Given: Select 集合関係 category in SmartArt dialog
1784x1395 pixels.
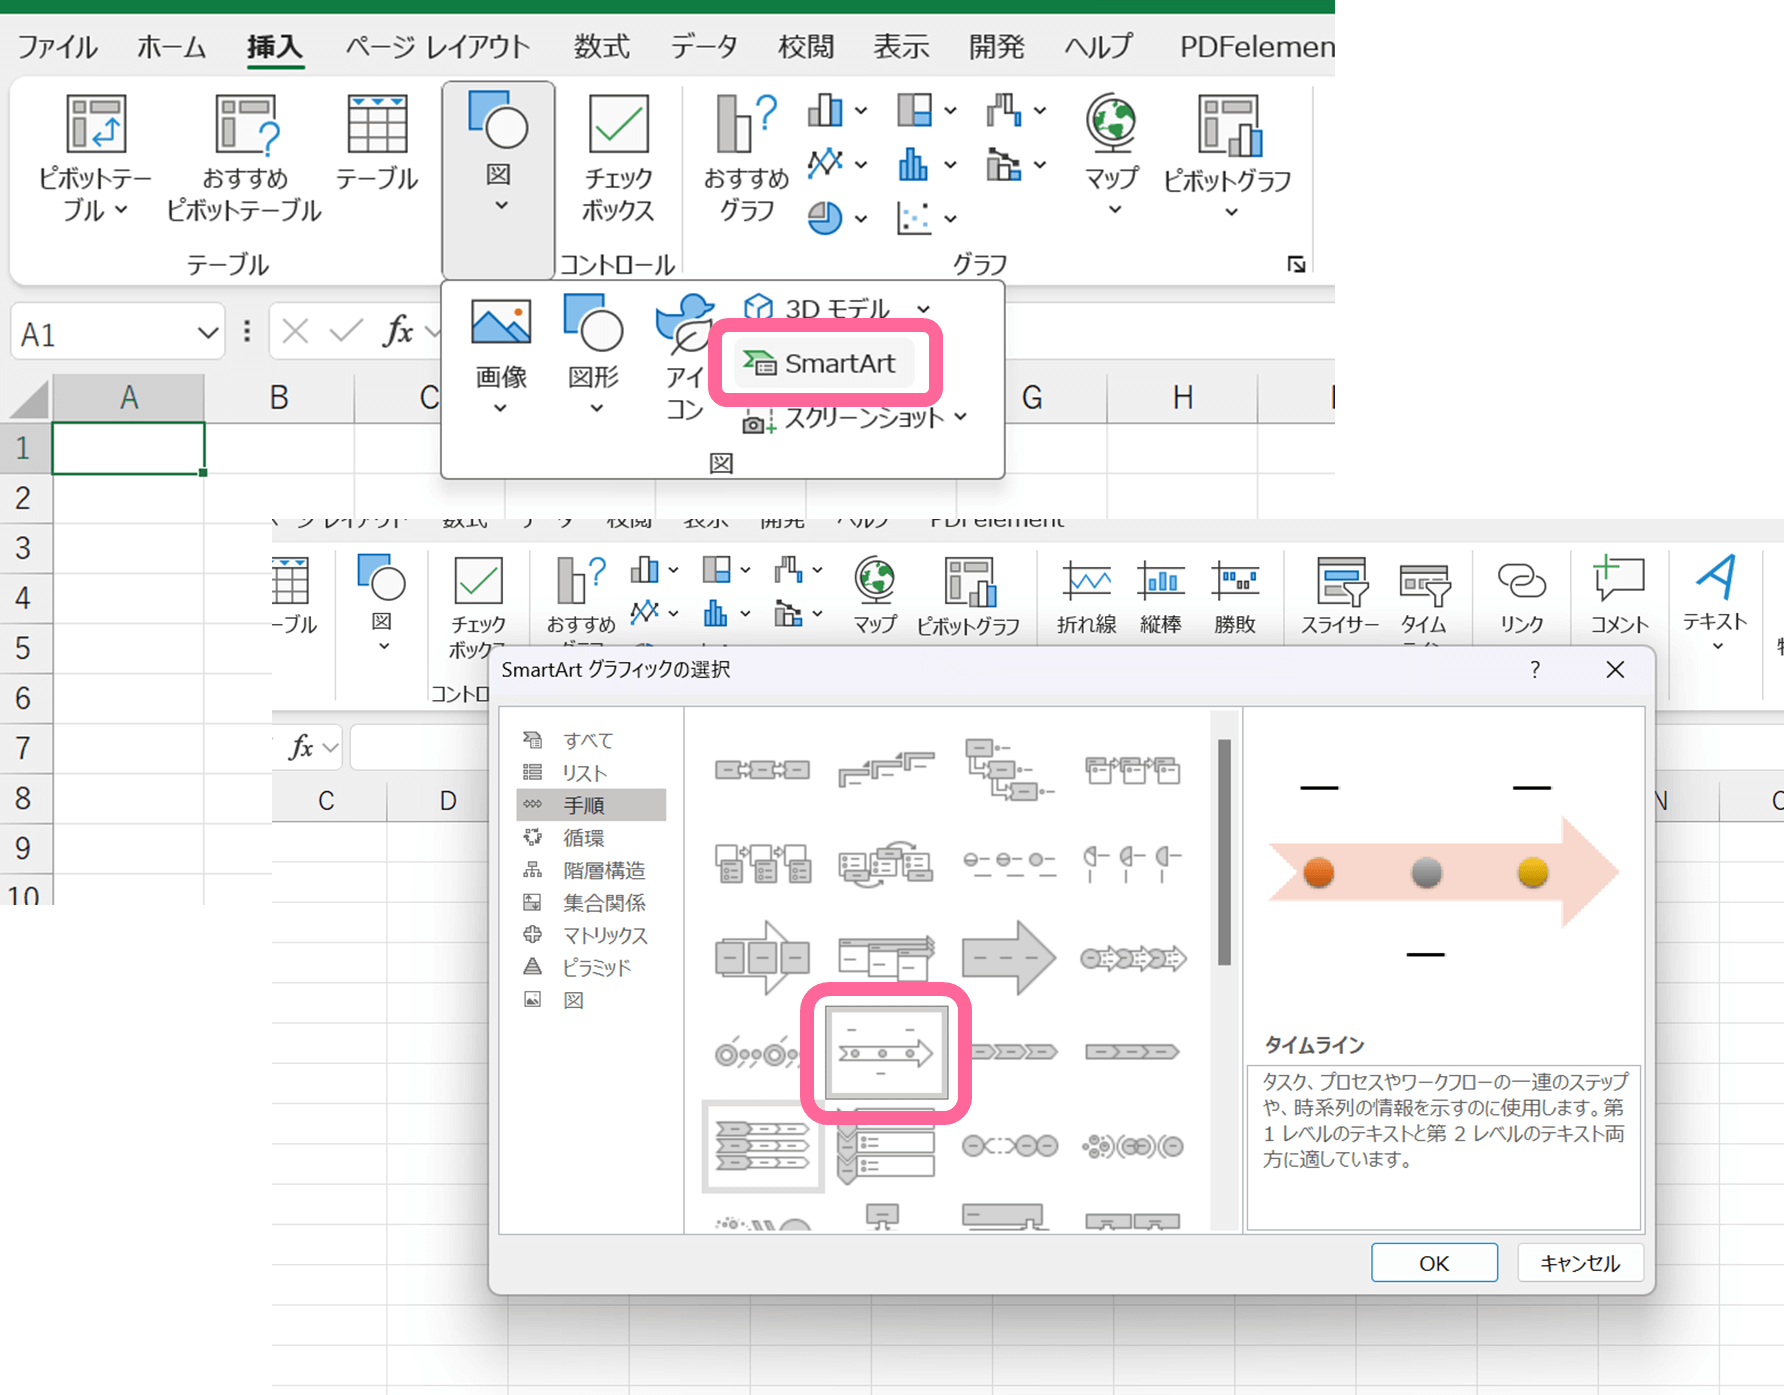Looking at the screenshot, I should click(590, 903).
